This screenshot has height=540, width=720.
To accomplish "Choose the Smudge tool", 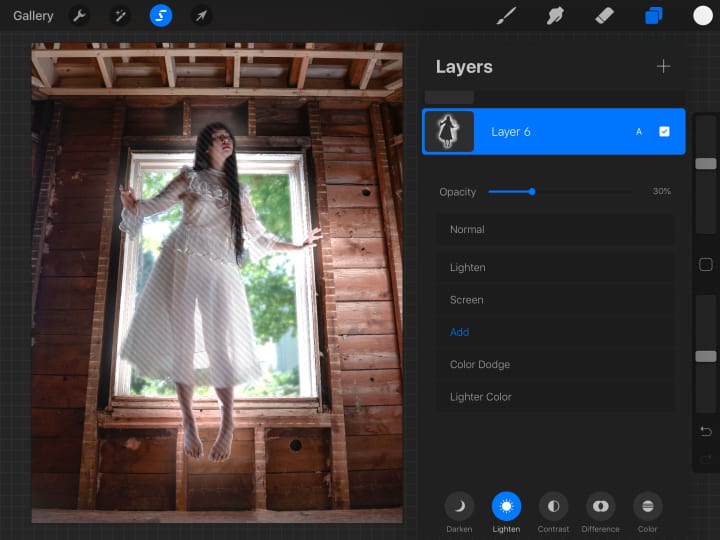I will [x=556, y=16].
